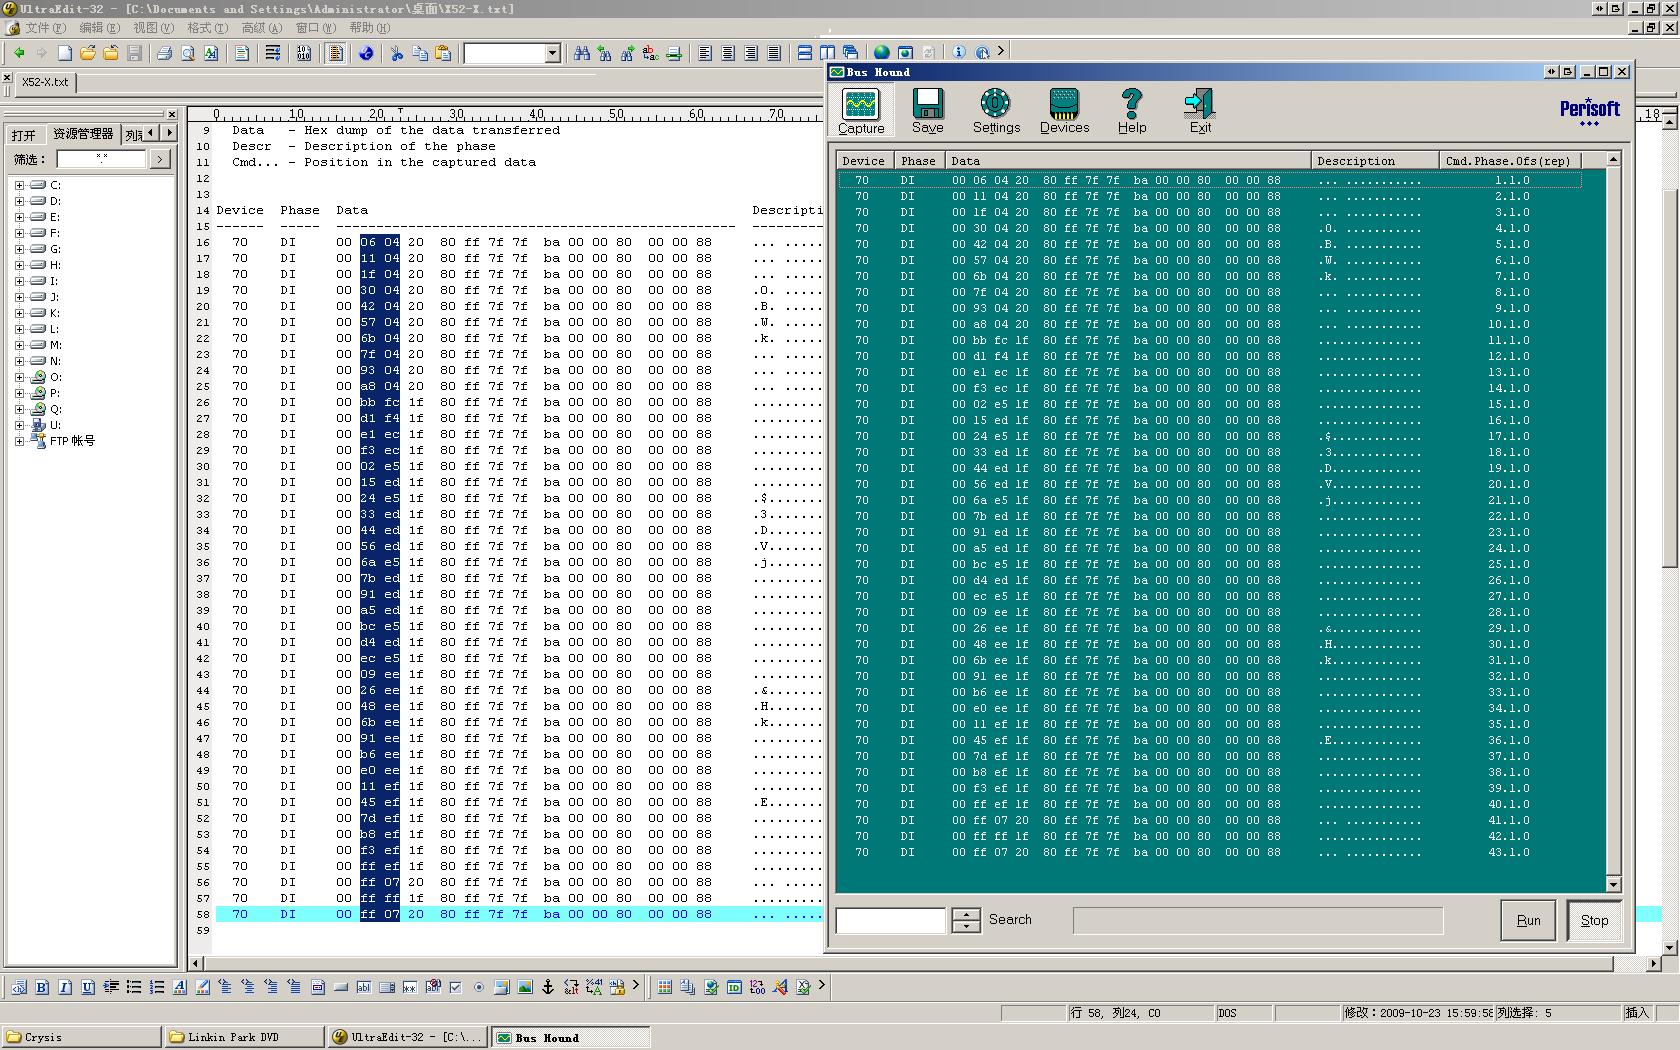
Task: Switch to Linkin Park DVD in taskbar
Action: point(244,1037)
